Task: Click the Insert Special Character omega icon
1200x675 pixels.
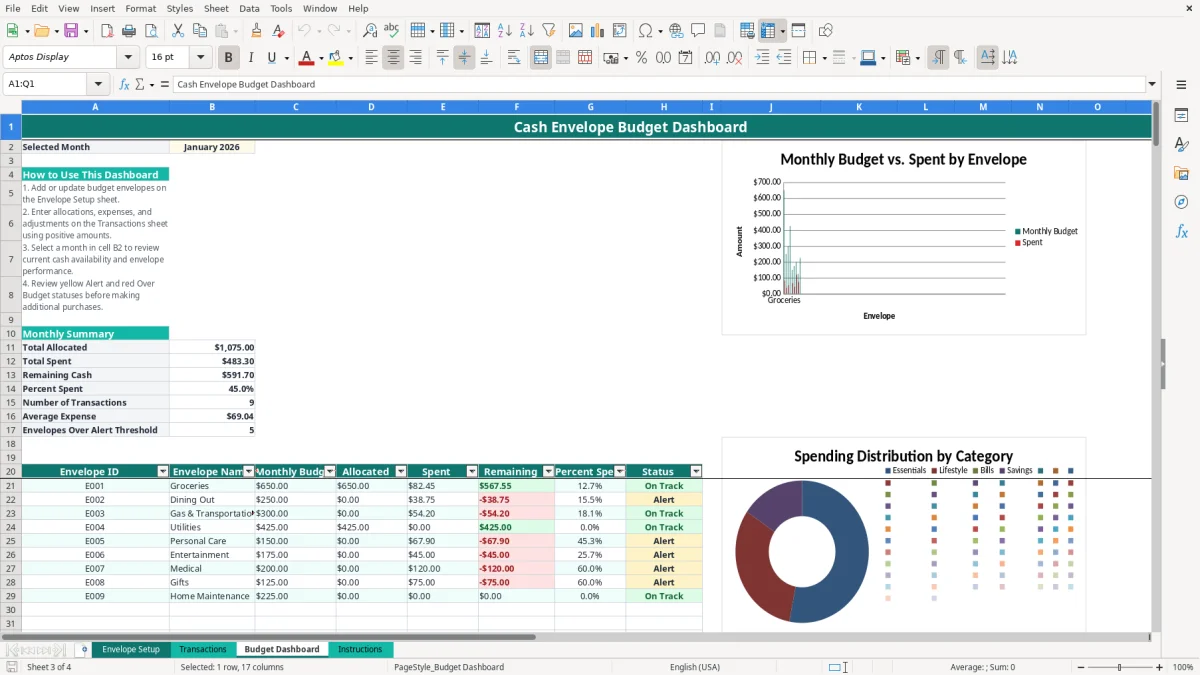Action: [x=645, y=31]
